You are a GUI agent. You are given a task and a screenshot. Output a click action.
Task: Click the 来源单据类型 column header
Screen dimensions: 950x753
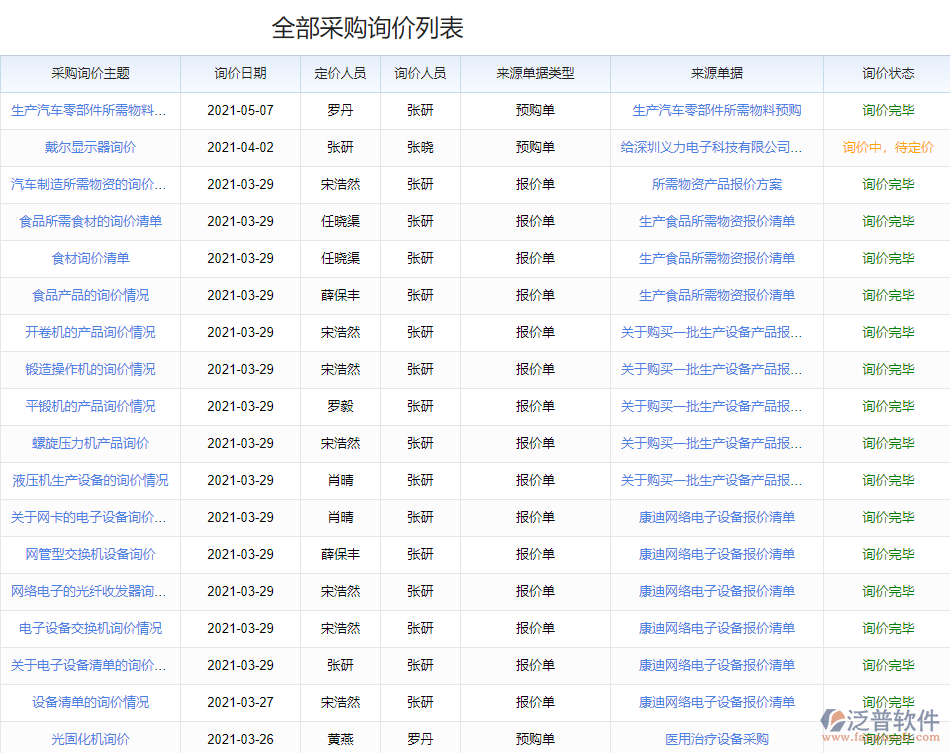[x=535, y=73]
